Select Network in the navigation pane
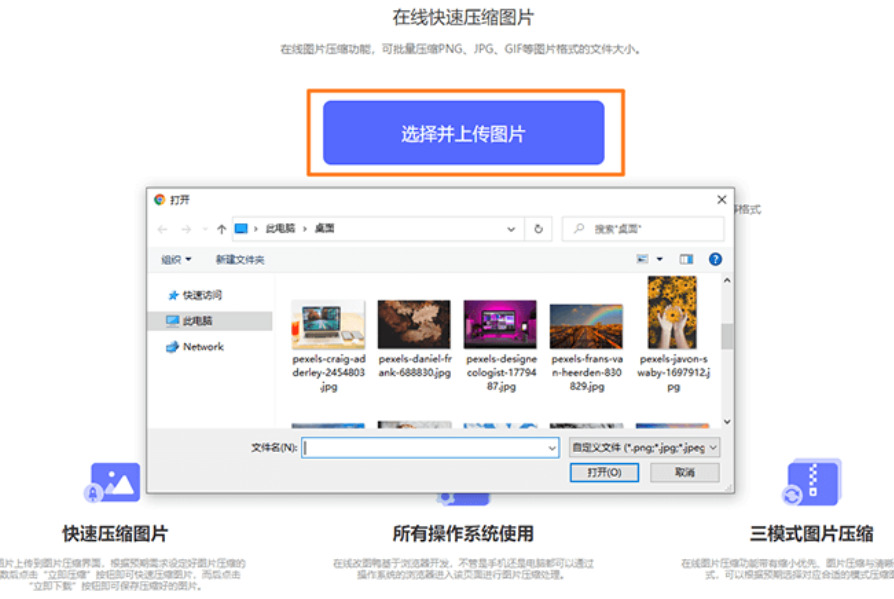This screenshot has height=599, width=894. [195, 347]
